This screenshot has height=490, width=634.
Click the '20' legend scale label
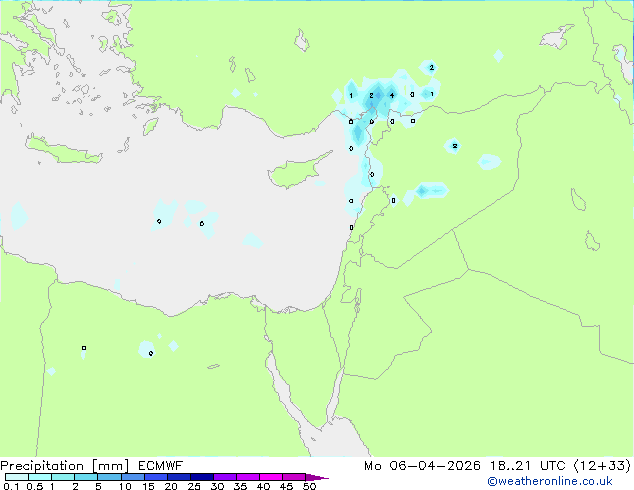(x=171, y=486)
